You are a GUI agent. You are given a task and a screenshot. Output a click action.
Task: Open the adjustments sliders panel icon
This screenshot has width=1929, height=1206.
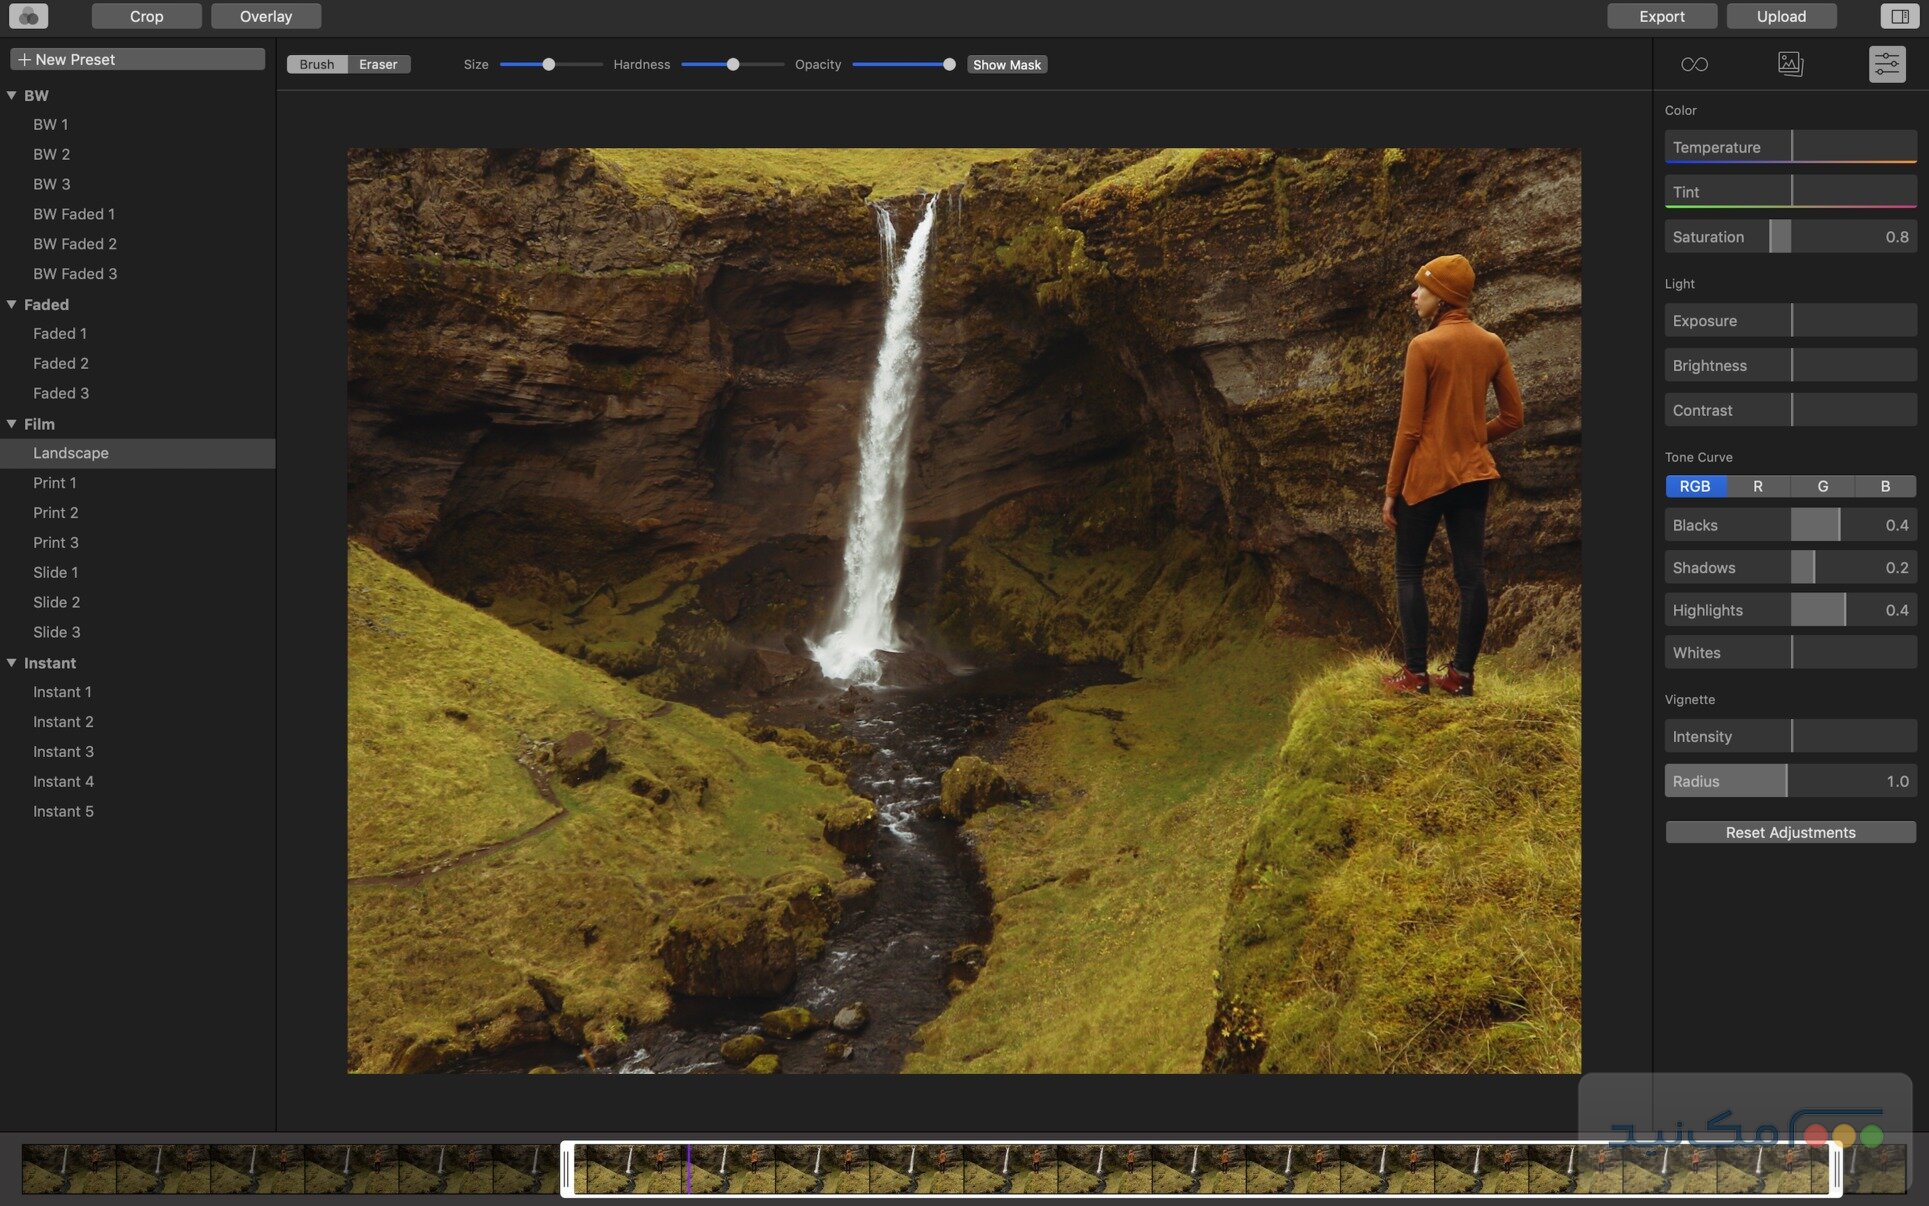(x=1888, y=63)
